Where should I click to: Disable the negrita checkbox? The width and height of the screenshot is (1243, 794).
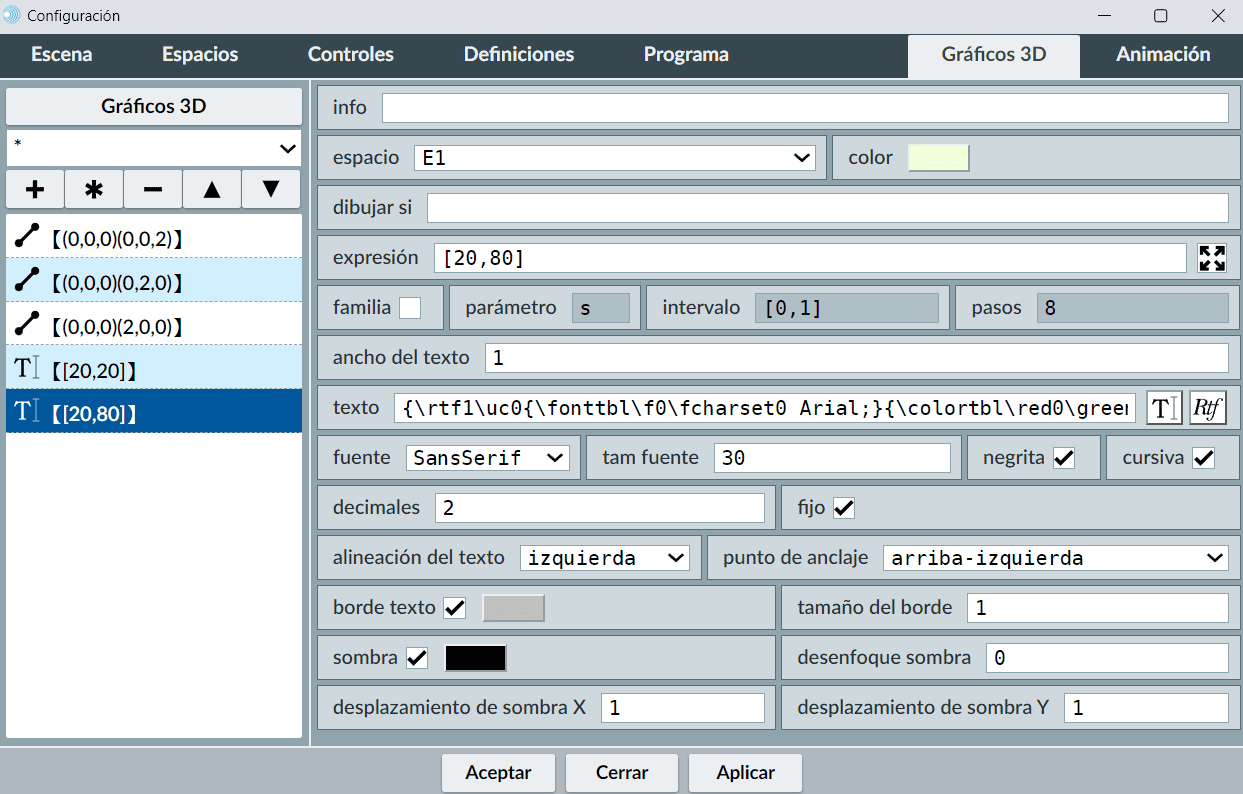click(x=1064, y=458)
